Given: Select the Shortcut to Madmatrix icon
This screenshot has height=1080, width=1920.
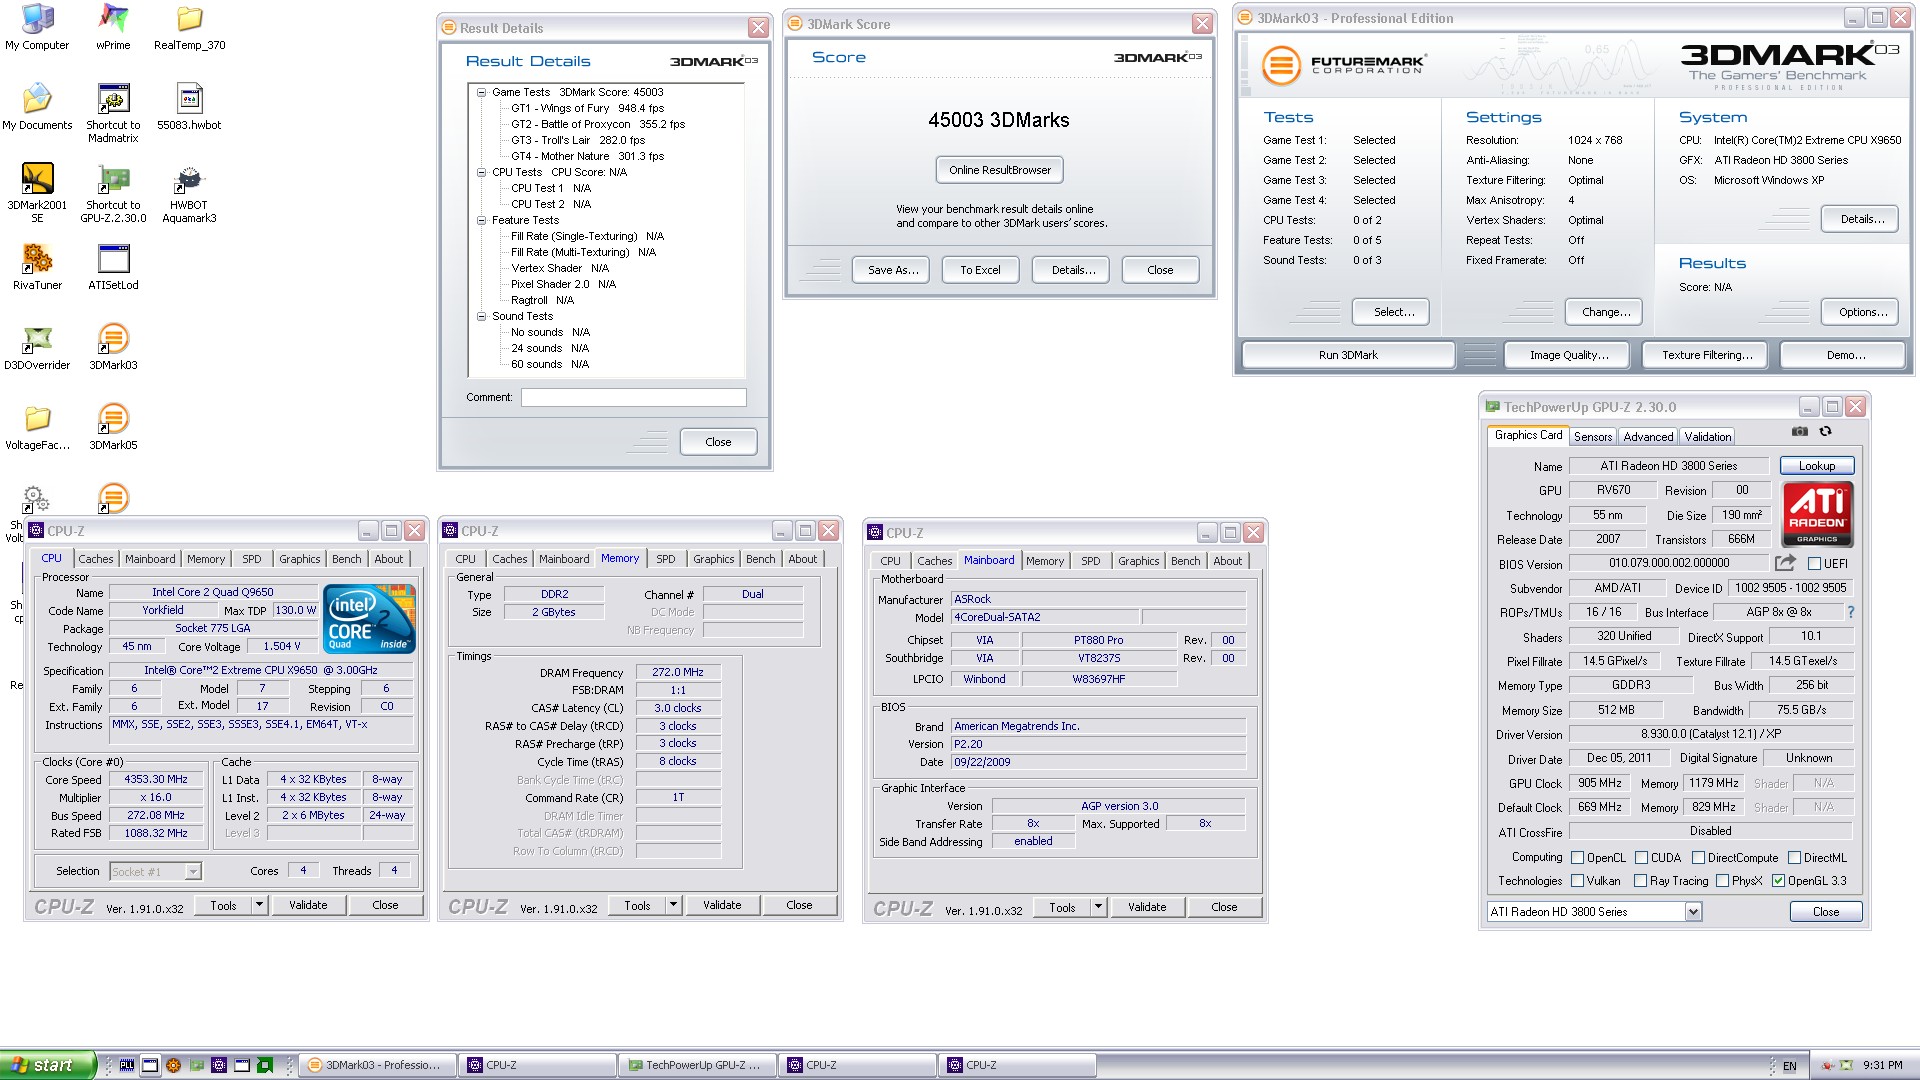Looking at the screenshot, I should tap(113, 113).
